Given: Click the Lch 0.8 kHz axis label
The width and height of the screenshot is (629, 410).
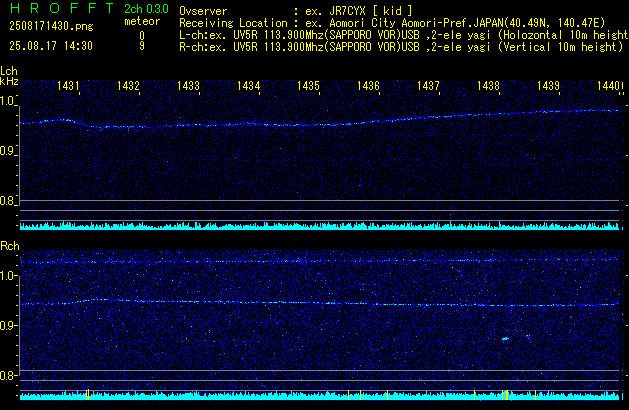Looking at the screenshot, I should [x=7, y=201].
